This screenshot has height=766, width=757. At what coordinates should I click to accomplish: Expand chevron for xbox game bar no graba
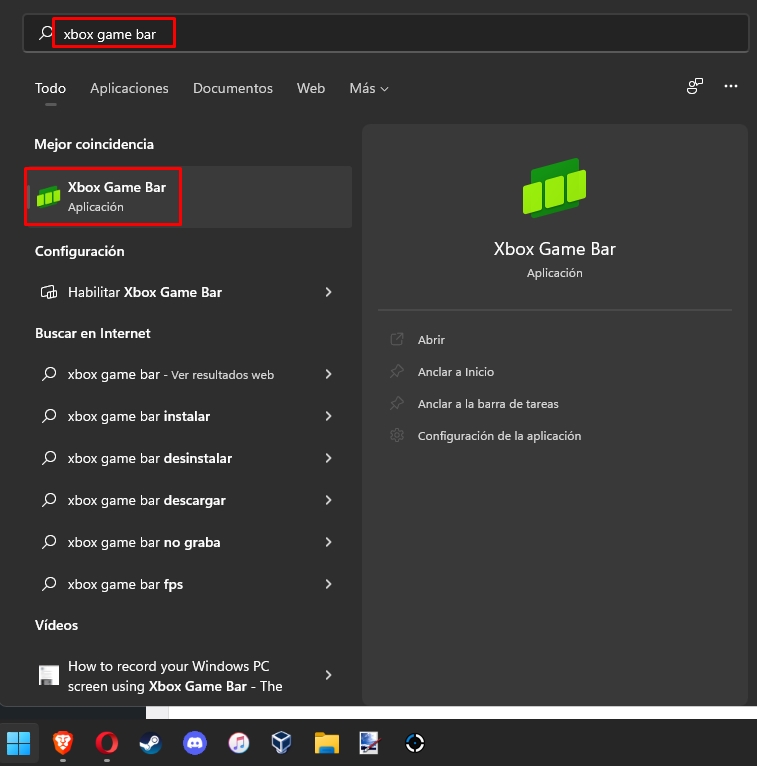[328, 542]
